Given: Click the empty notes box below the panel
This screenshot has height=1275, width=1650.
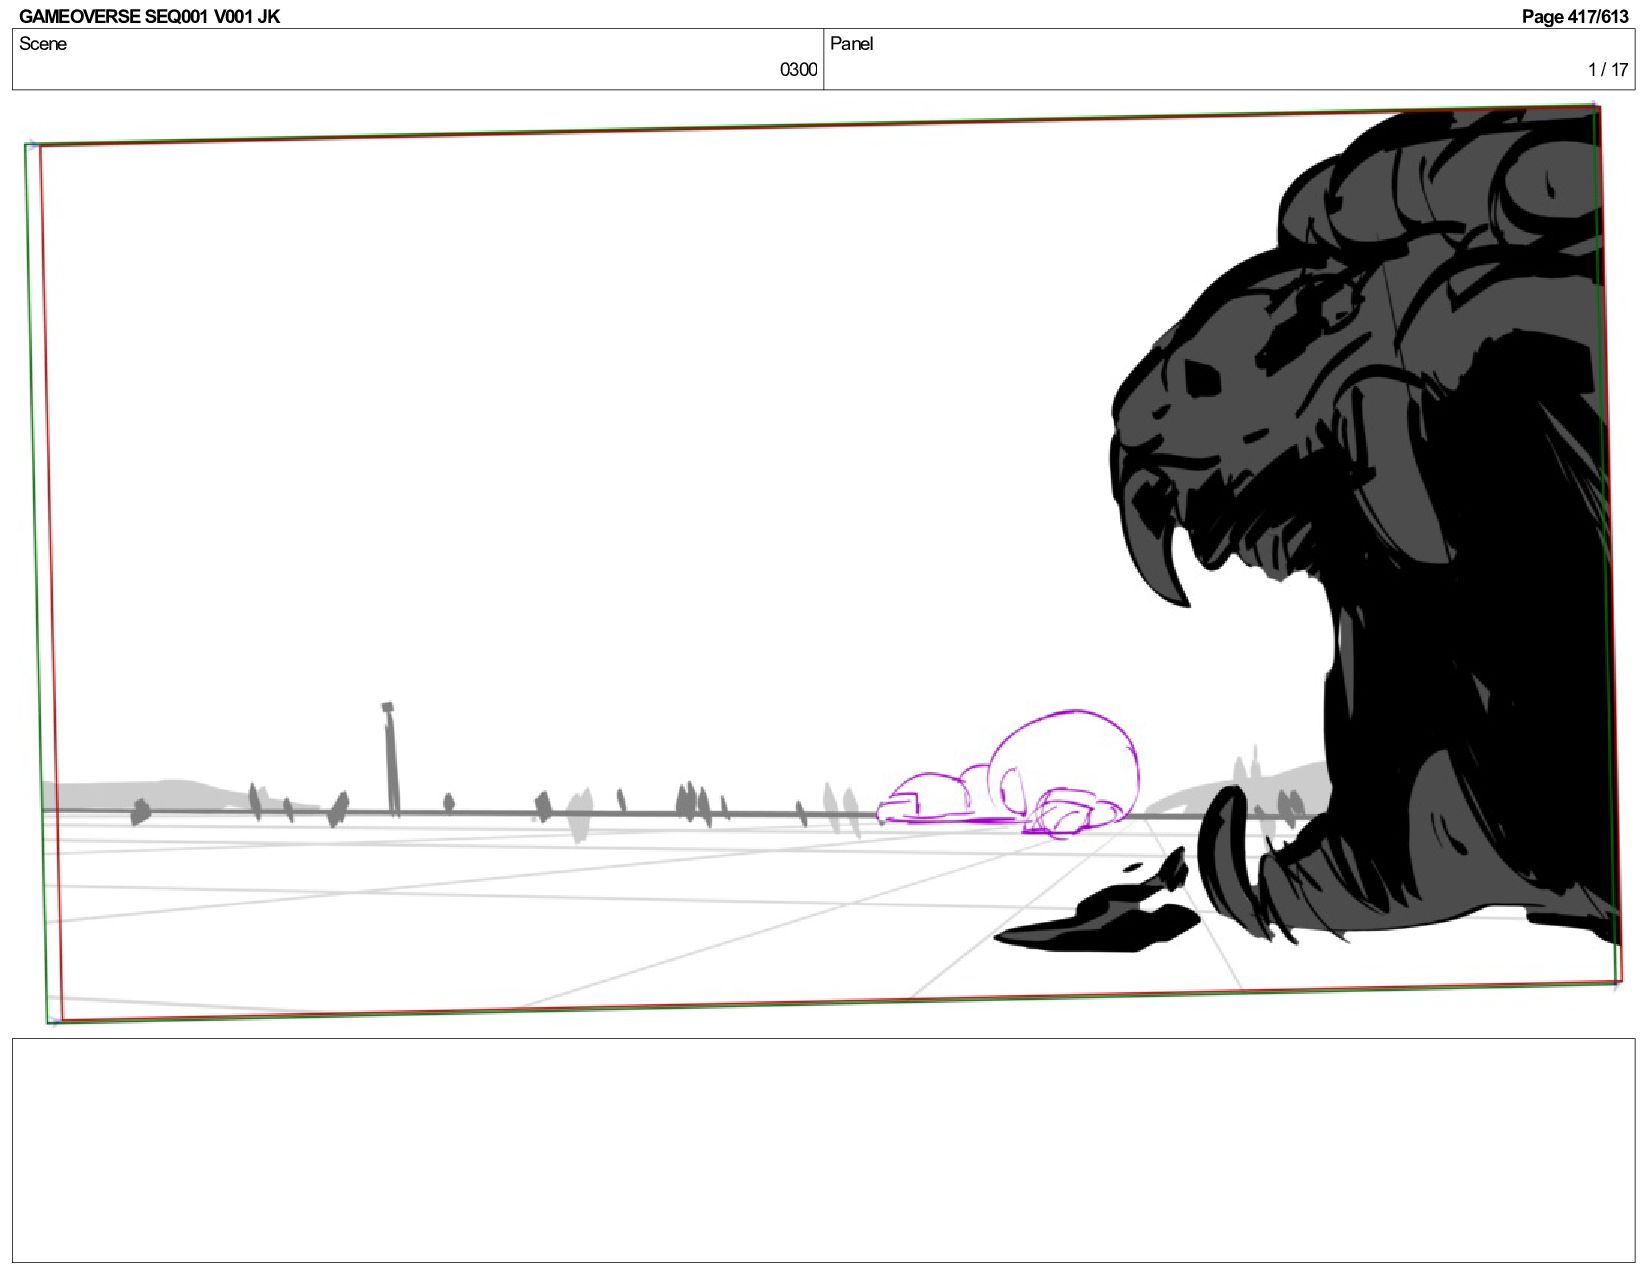Looking at the screenshot, I should 824,1150.
